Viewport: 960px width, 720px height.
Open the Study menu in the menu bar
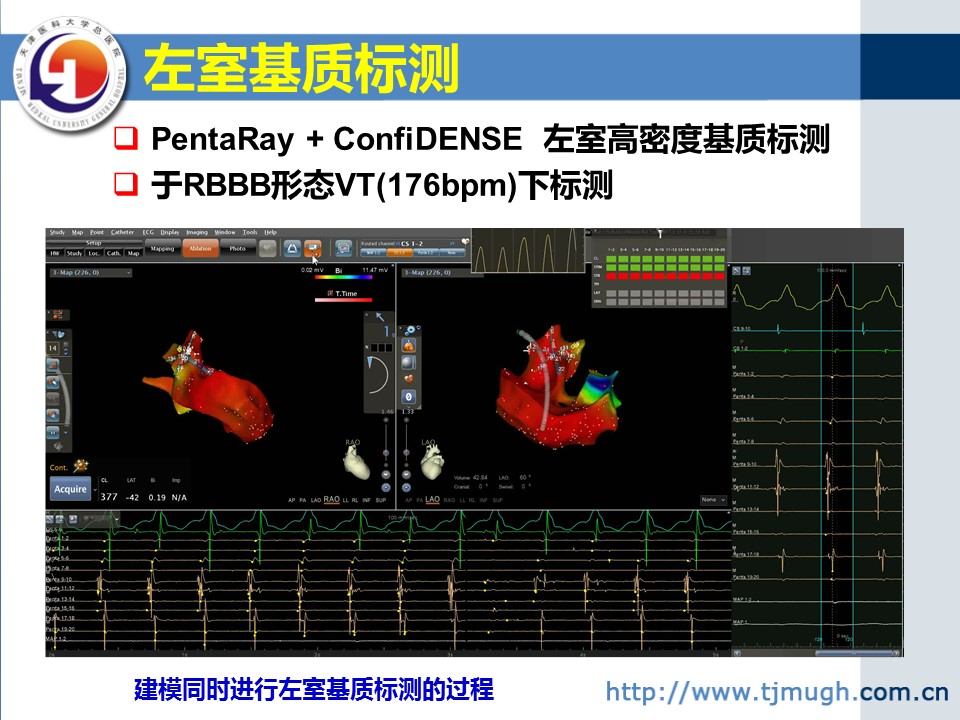pyautogui.click(x=57, y=232)
